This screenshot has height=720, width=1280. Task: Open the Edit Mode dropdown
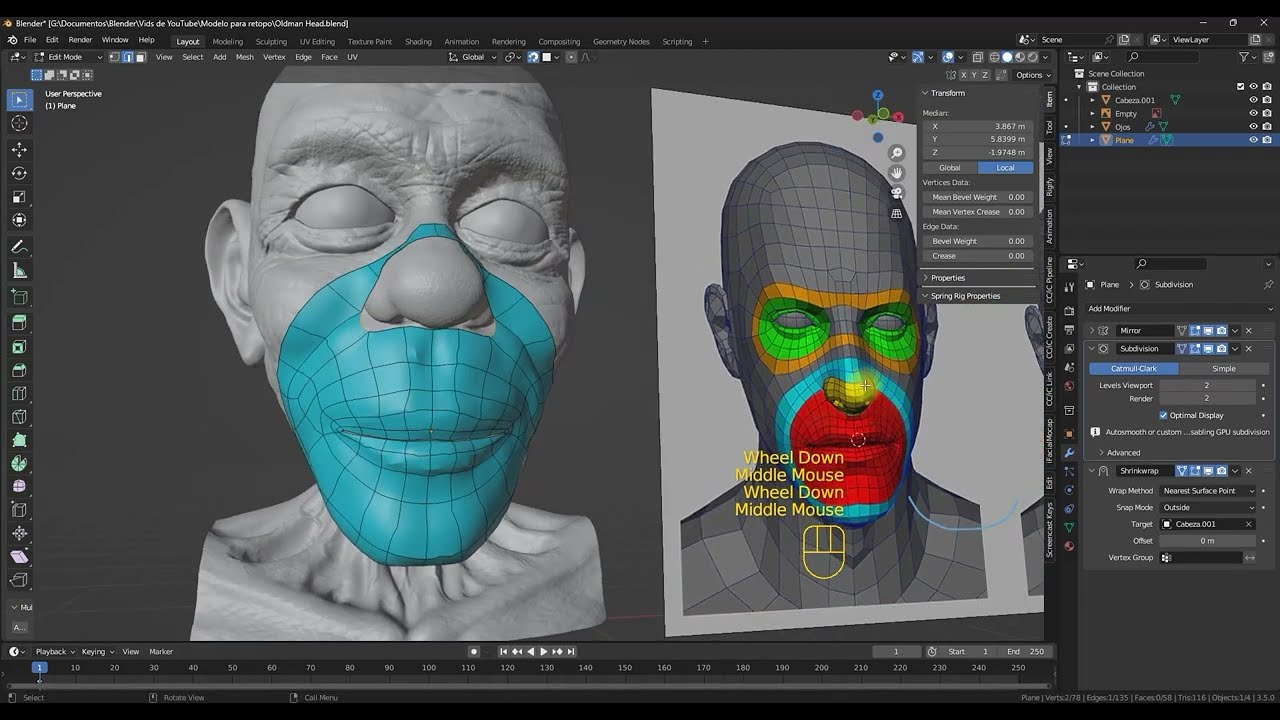point(70,57)
